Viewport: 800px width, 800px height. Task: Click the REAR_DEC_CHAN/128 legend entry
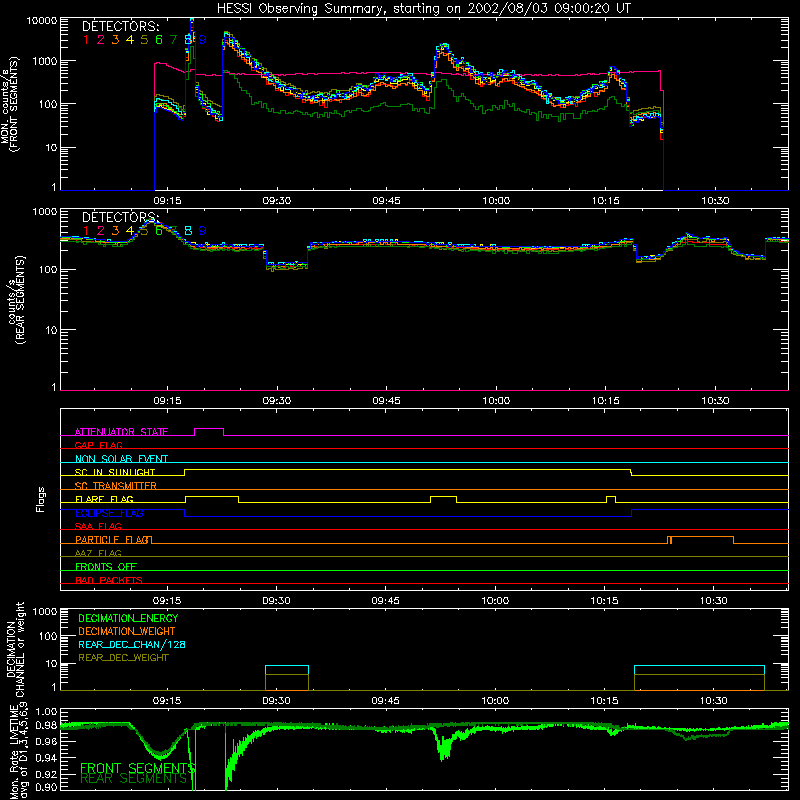tap(132, 644)
